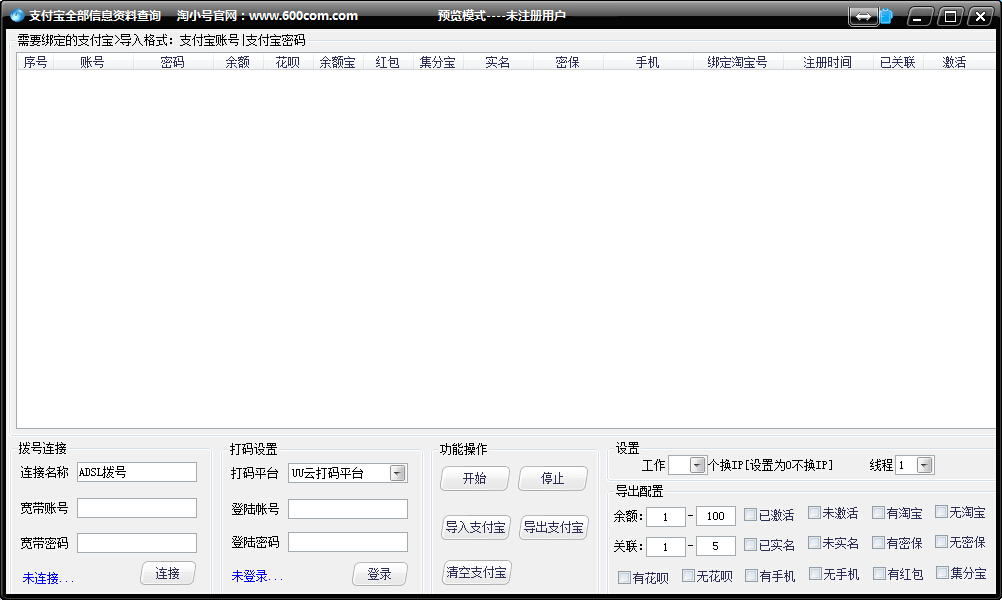Expand the 工作 IP-change count dropdown
The height and width of the screenshot is (600, 1002).
697,465
